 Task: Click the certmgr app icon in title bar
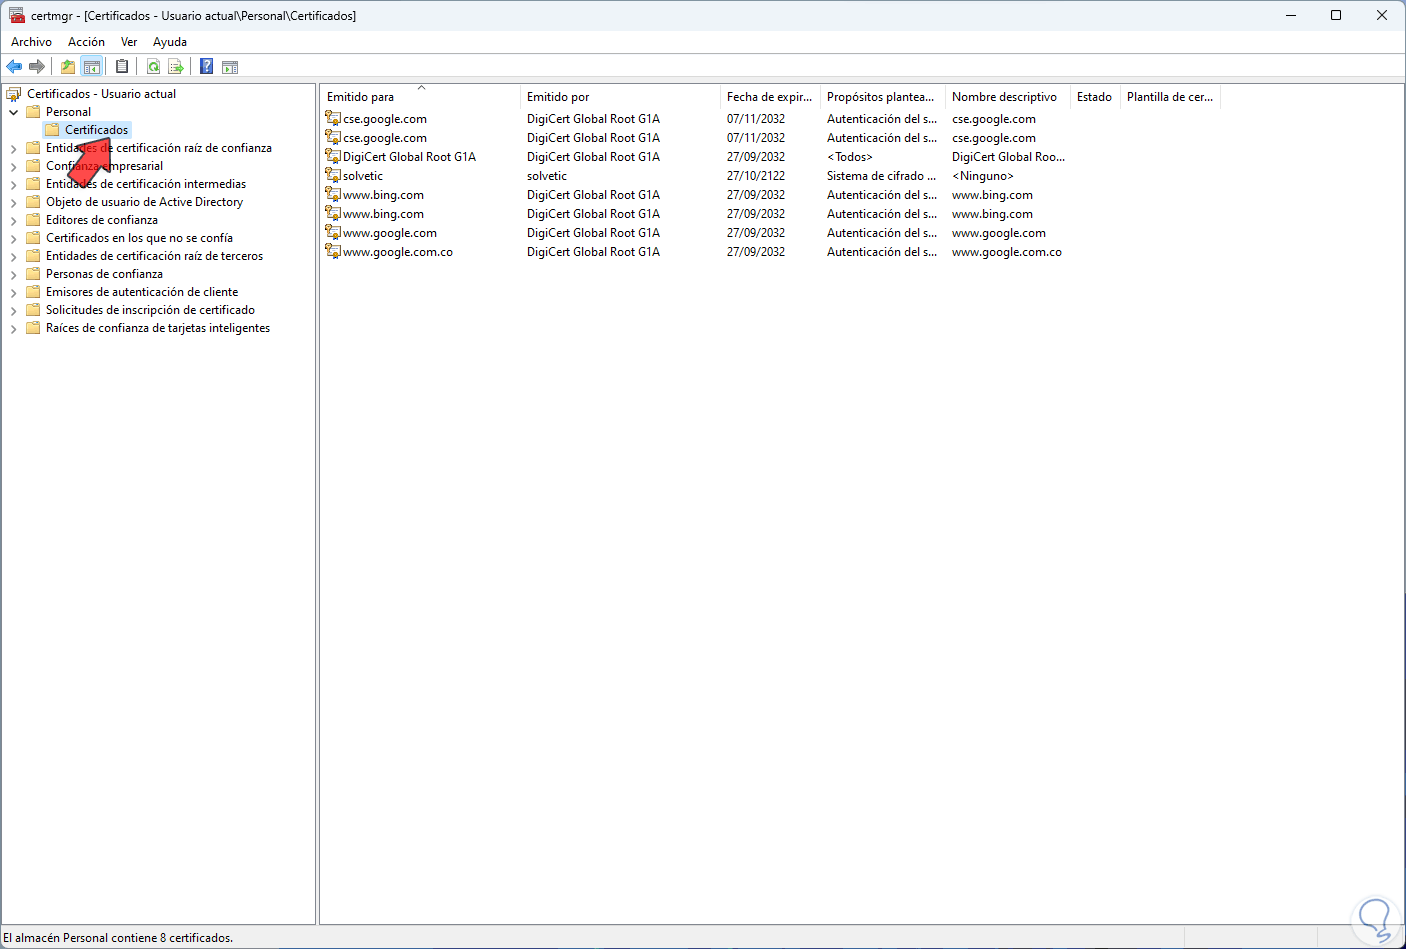point(17,15)
